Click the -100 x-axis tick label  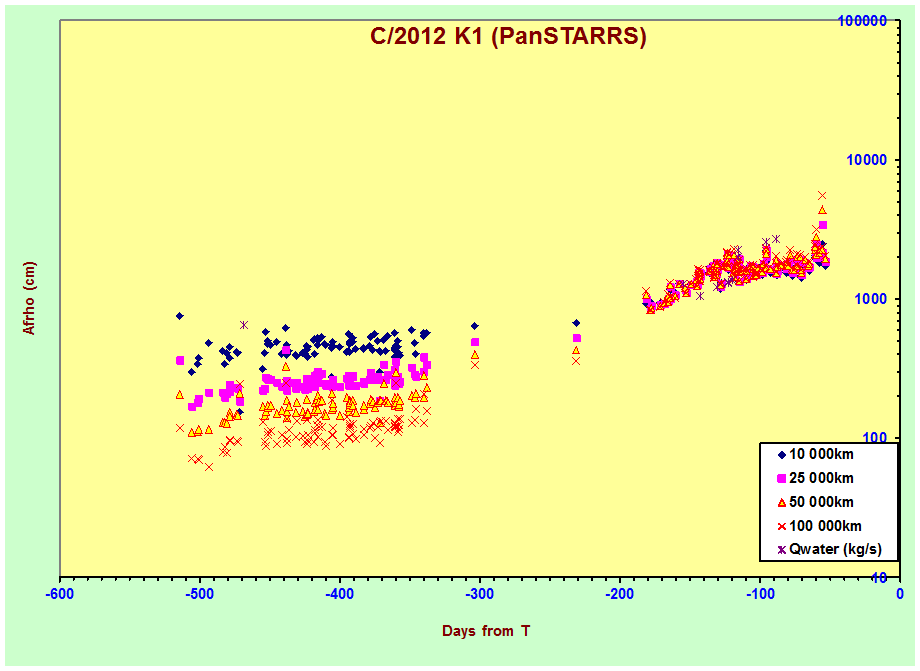[x=760, y=594]
